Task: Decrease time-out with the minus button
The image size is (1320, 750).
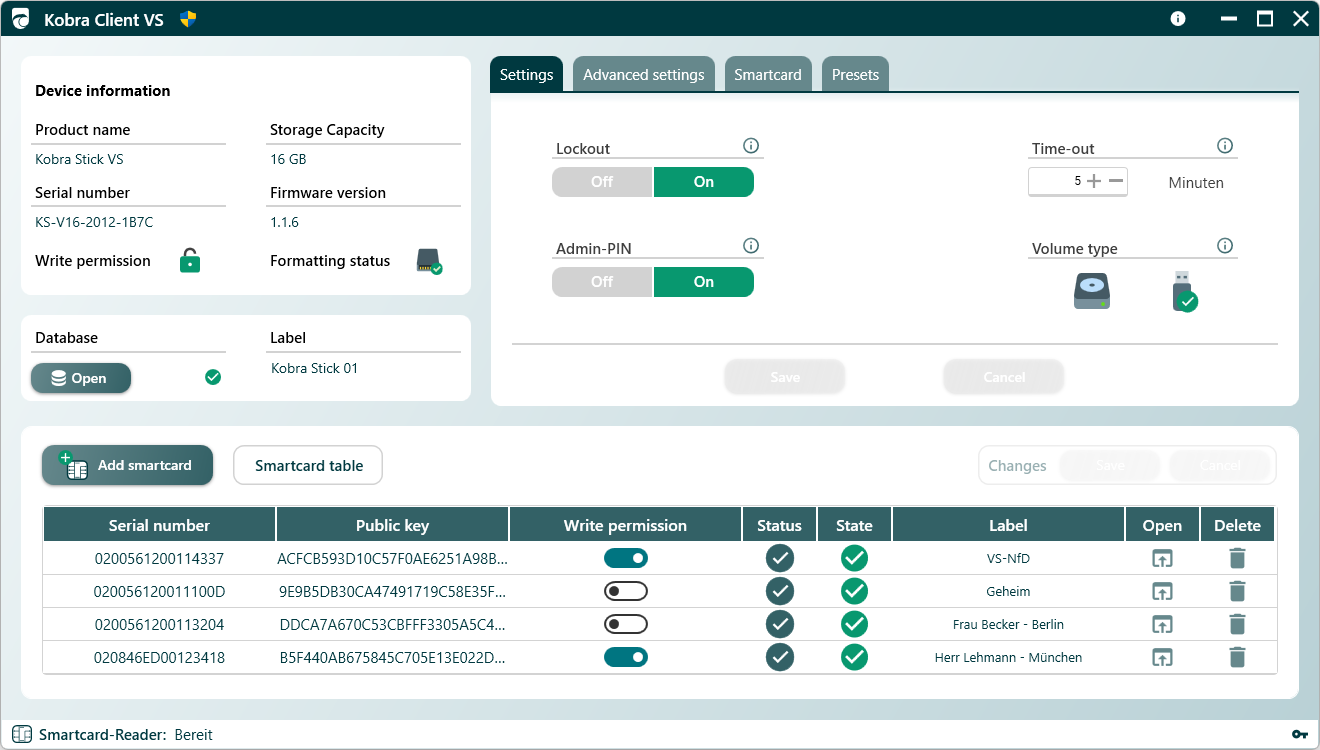Action: tap(1116, 182)
